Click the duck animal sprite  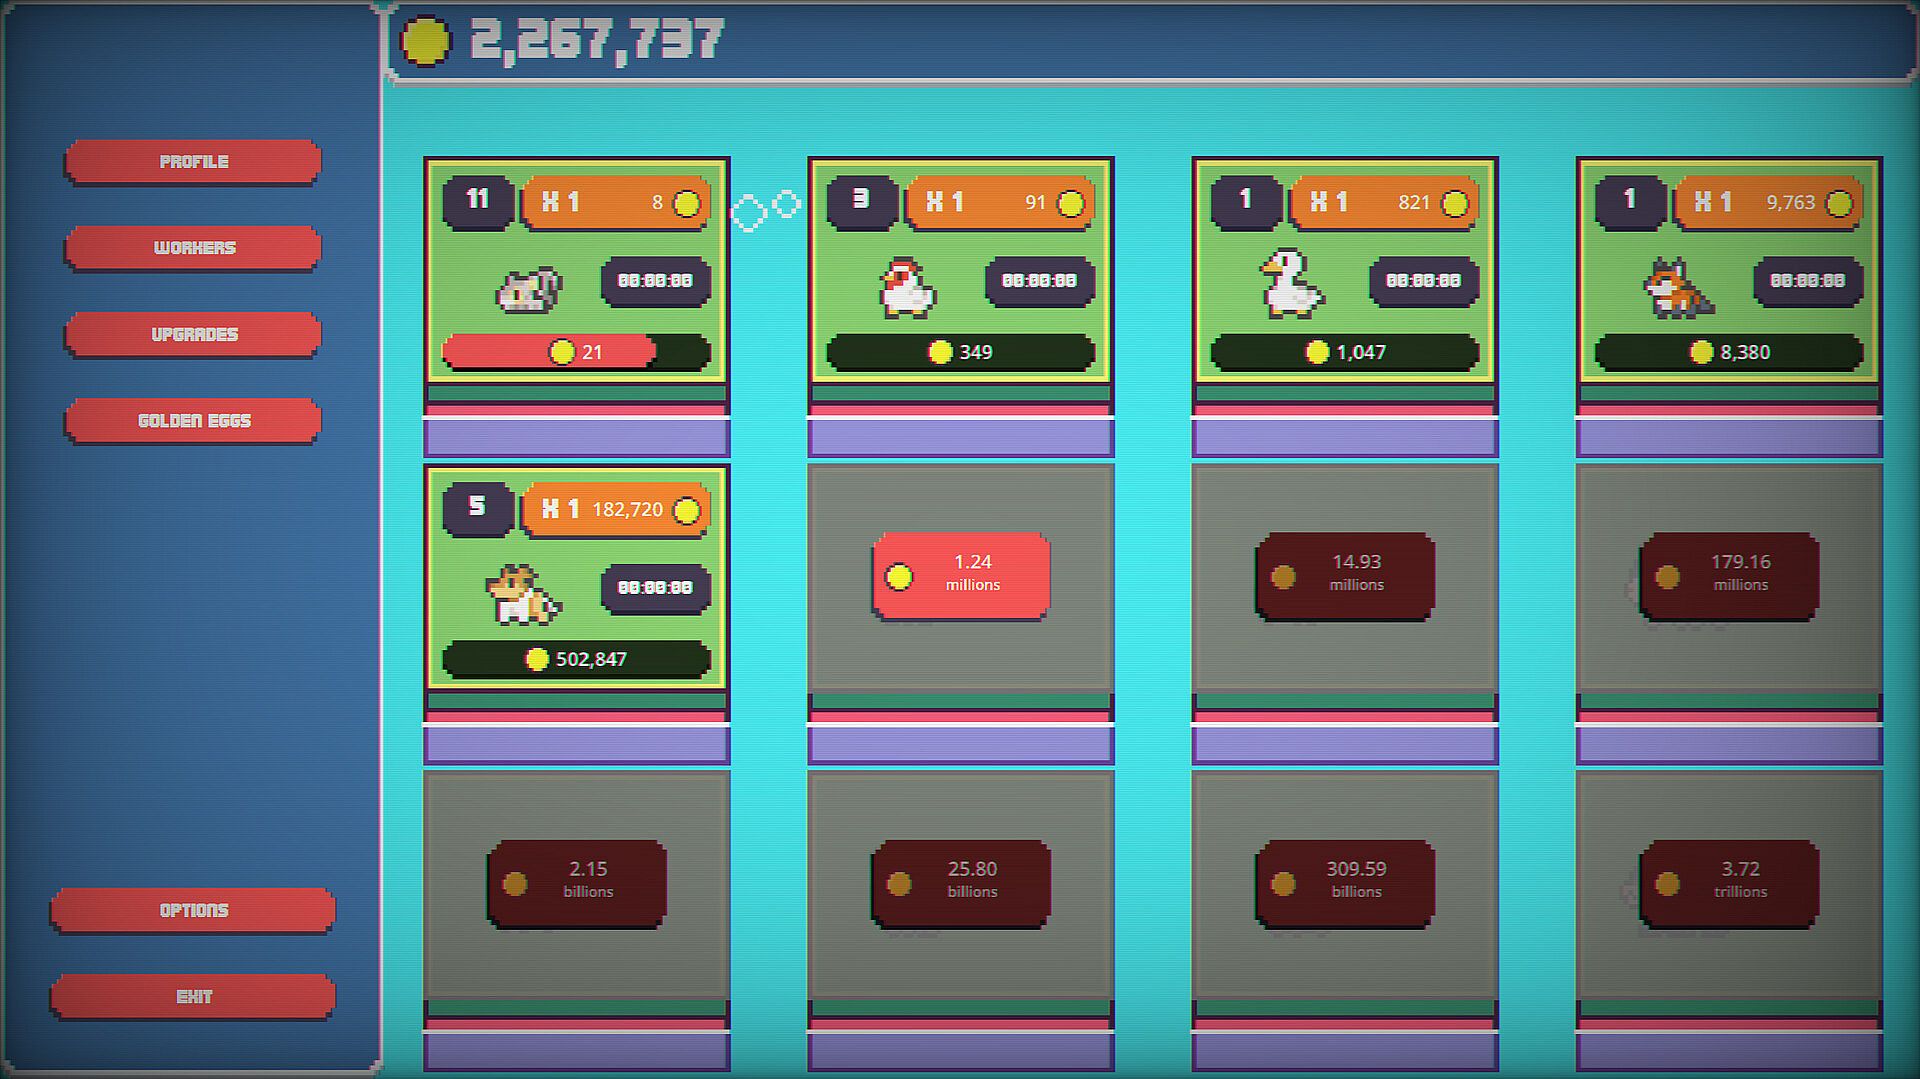click(1291, 284)
